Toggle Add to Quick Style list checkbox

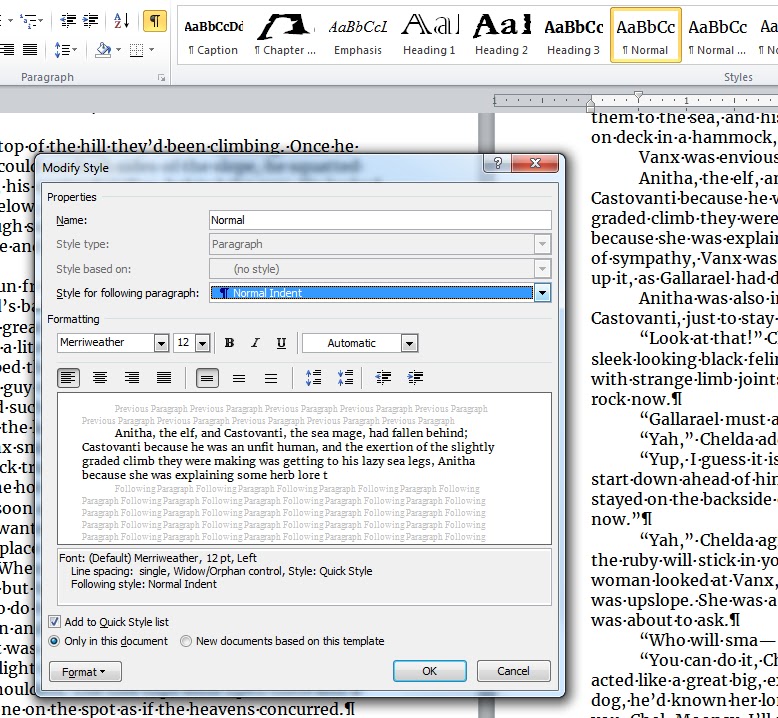[55, 622]
